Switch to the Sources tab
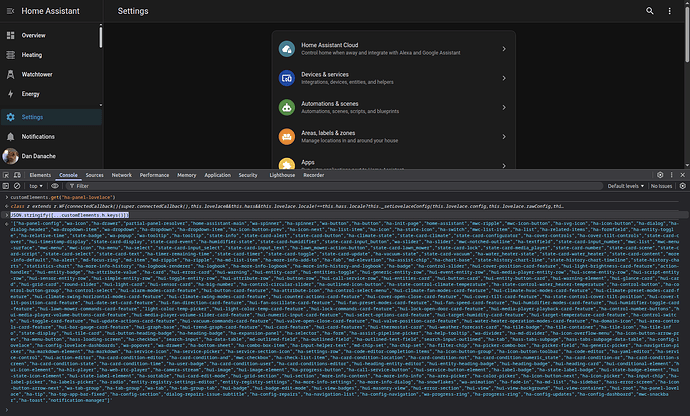This screenshot has height=416, width=690. click(95, 175)
